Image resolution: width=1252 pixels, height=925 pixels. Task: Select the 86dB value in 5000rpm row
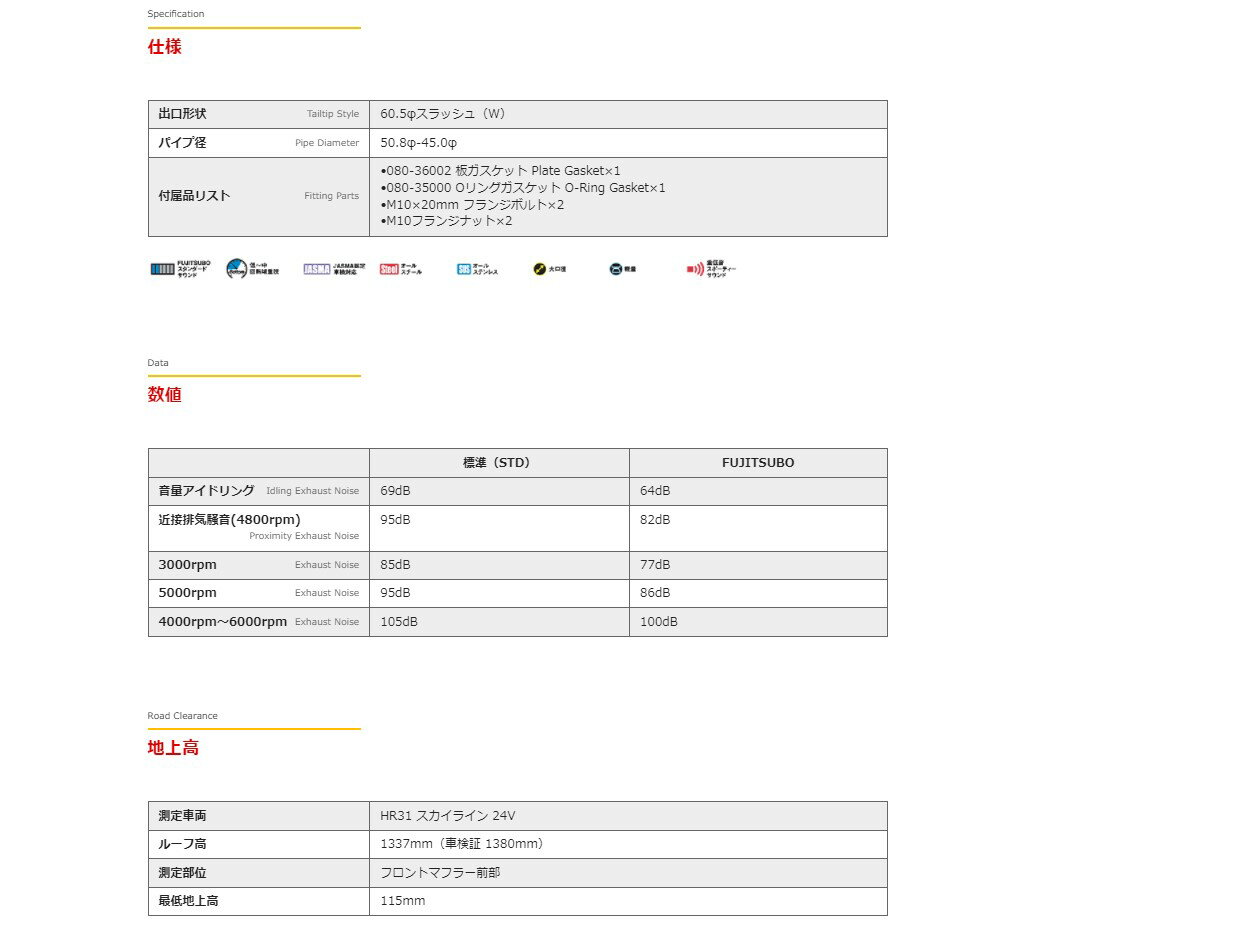pos(655,593)
